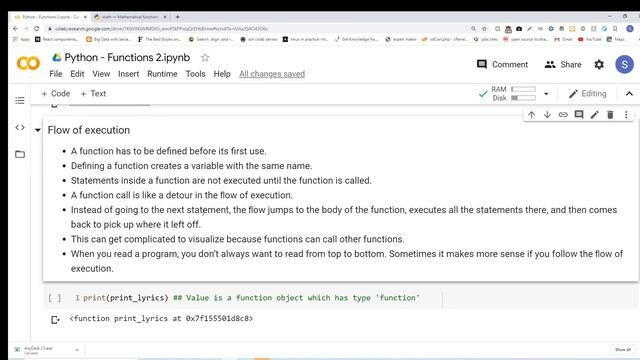Run the print(print_lyrics) cell
This screenshot has height=360, width=640.
[x=55, y=298]
